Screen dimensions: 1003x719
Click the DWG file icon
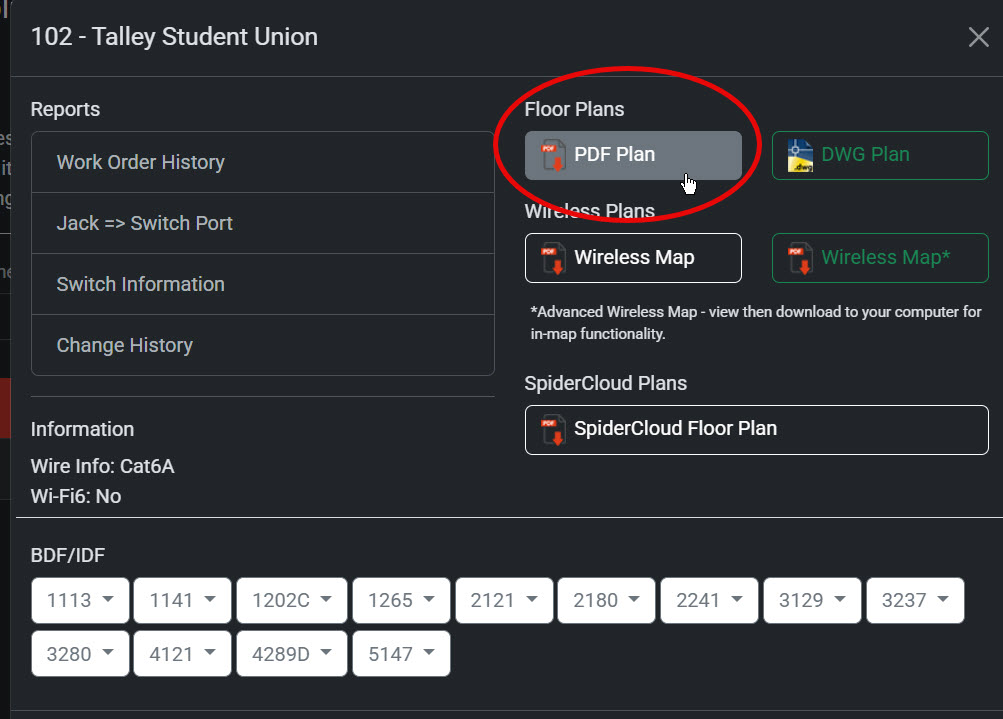click(x=799, y=155)
